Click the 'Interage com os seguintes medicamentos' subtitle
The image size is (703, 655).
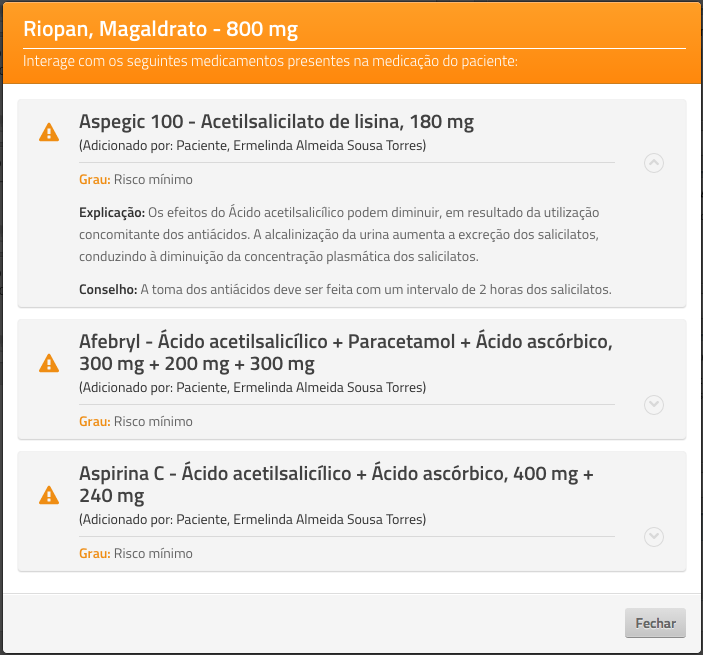click(x=270, y=61)
